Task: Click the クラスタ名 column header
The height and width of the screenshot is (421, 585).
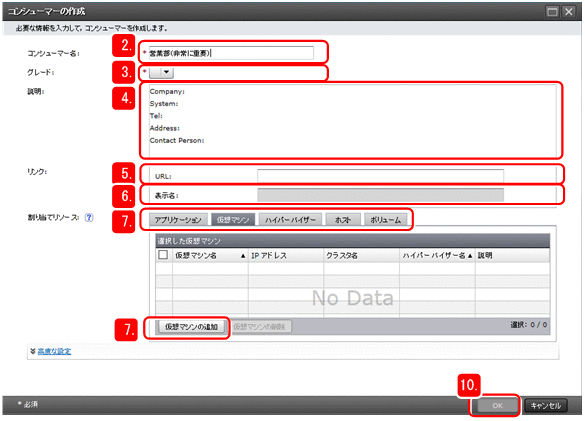Action: pos(362,256)
